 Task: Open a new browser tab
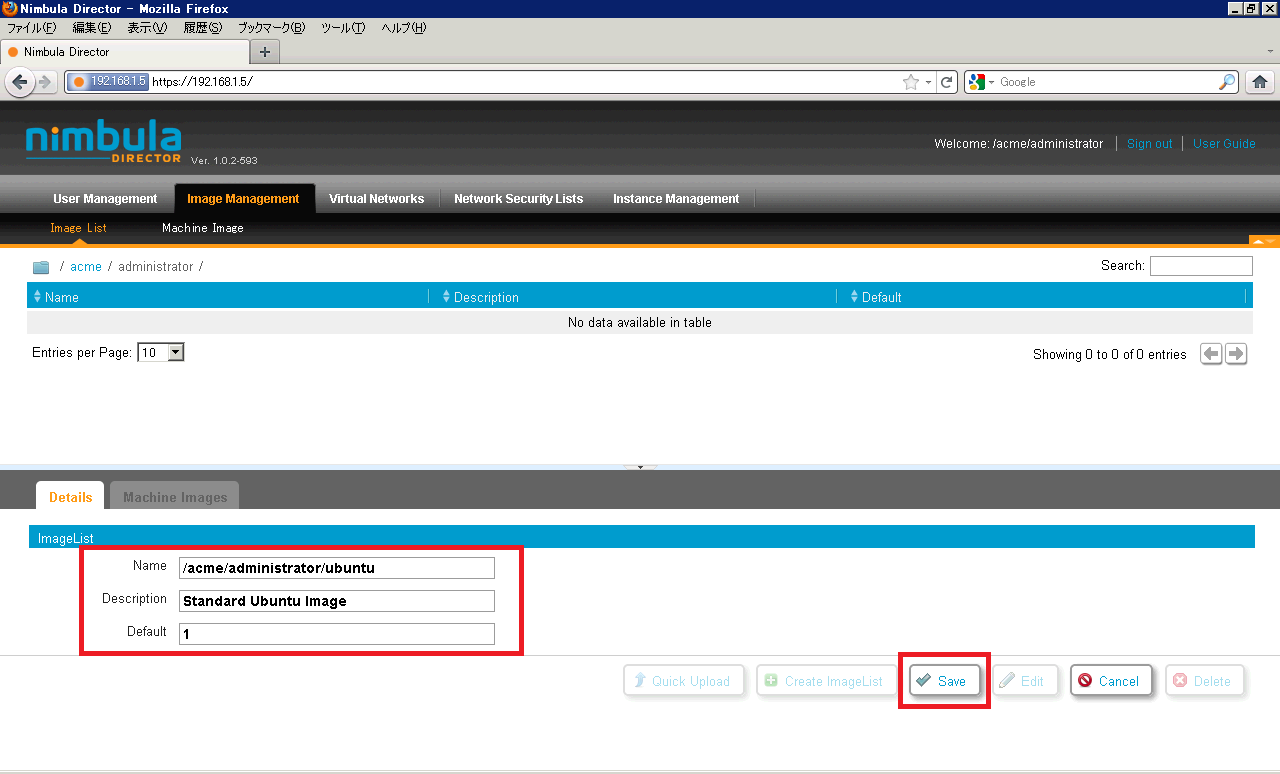click(x=265, y=52)
